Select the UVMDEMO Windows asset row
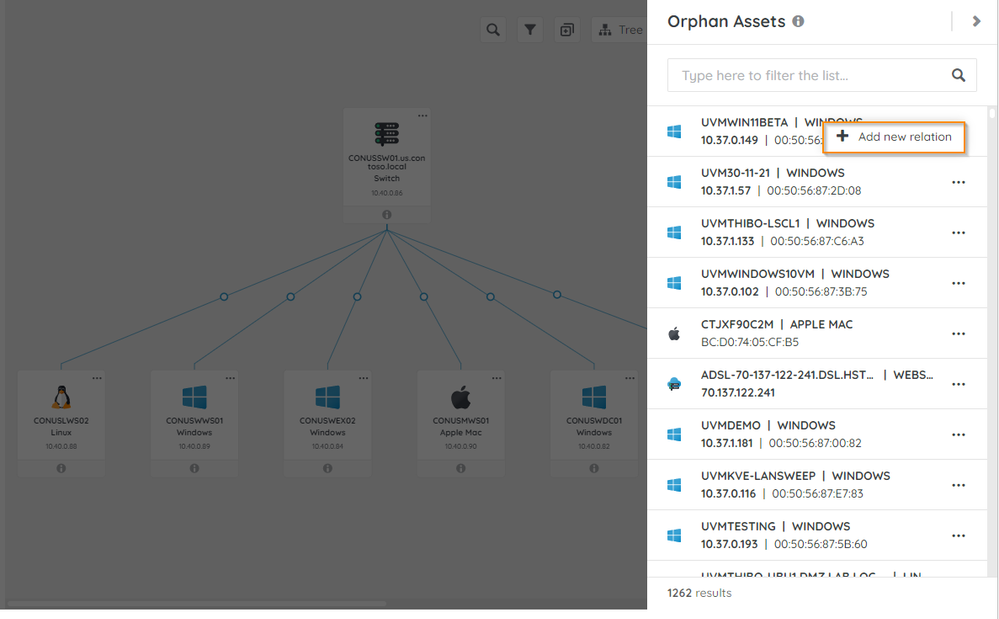Image resolution: width=999 pixels, height=619 pixels. [x=800, y=434]
